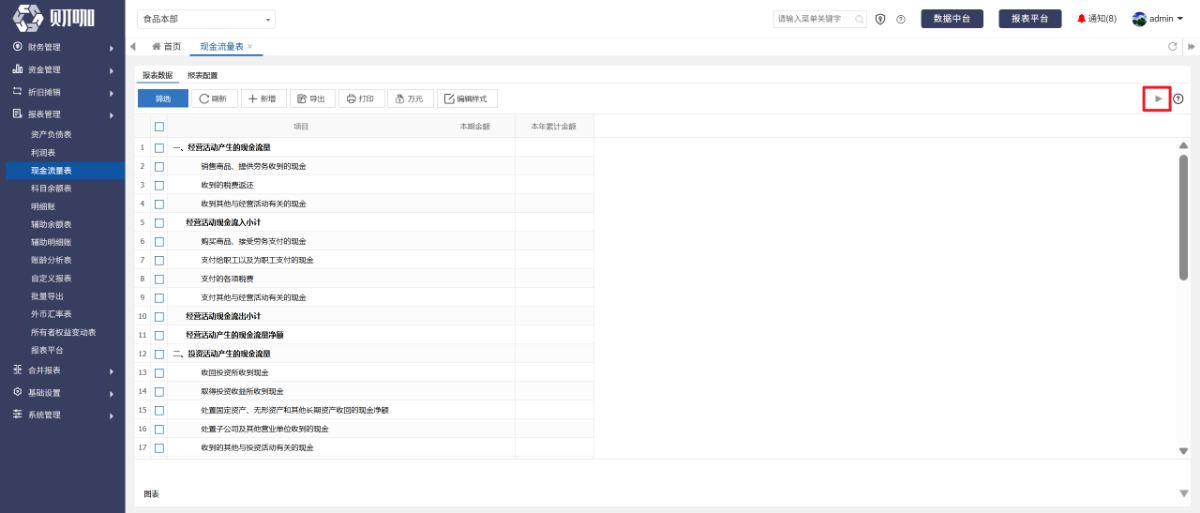Click the 报表管理 sidebar icon

(x=17, y=114)
